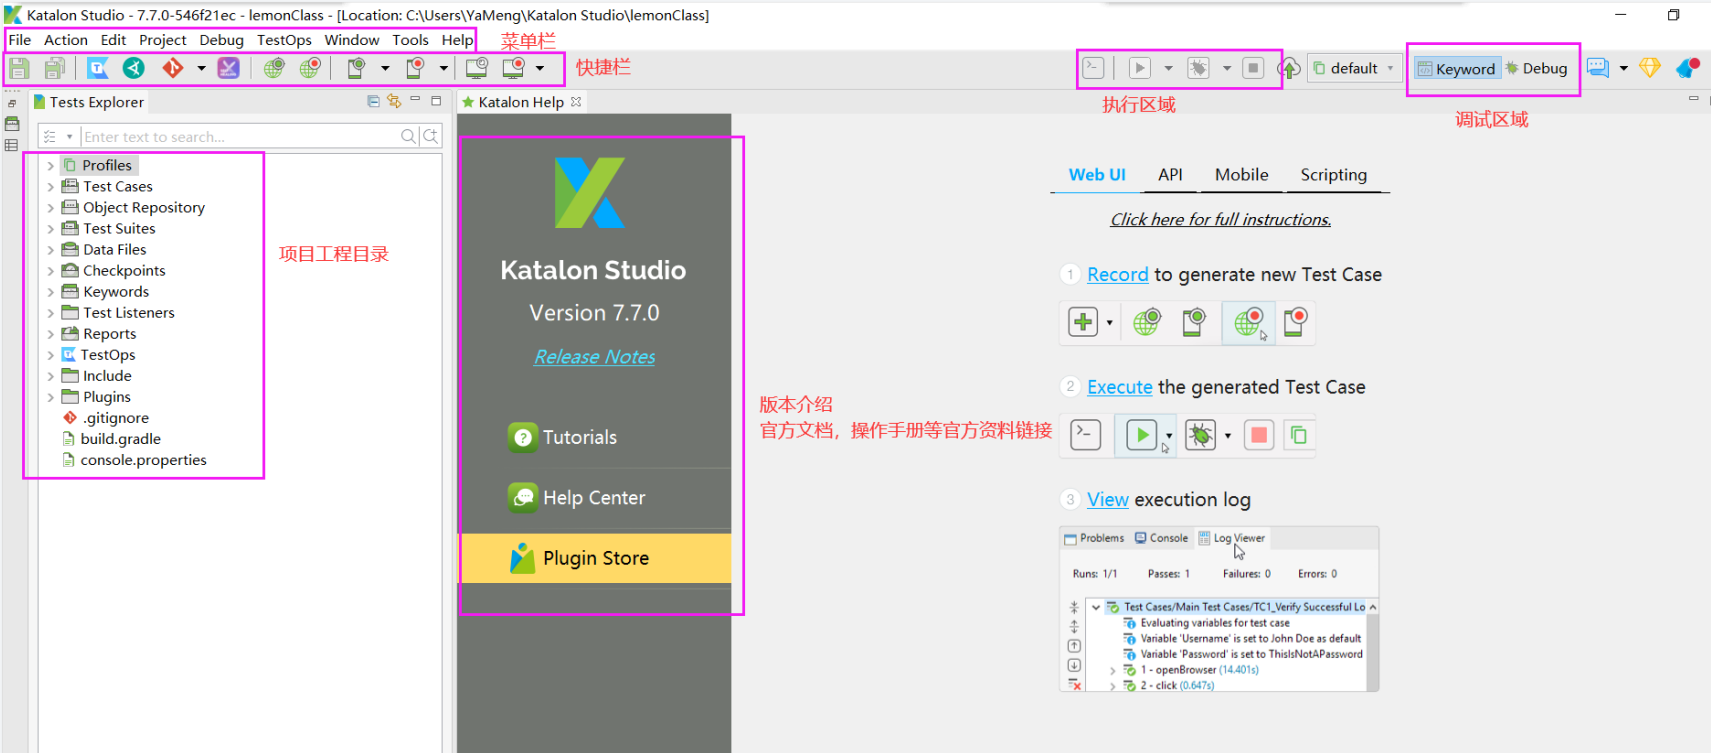Image resolution: width=1711 pixels, height=753 pixels.
Task: Click the upload to cloud icon
Action: point(1290,69)
